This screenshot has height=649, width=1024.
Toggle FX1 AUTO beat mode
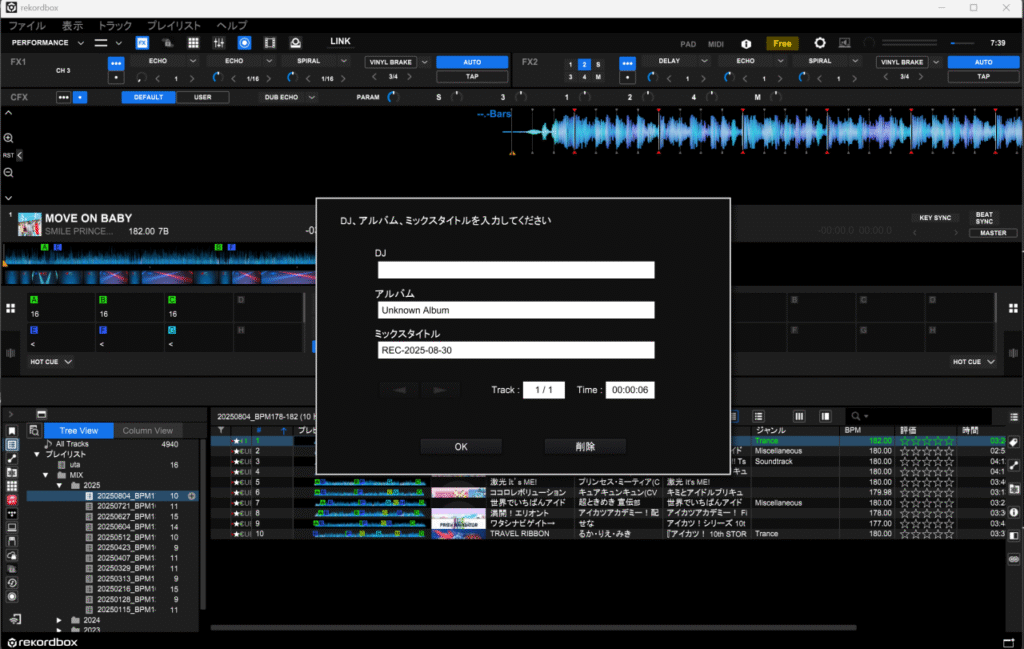tap(472, 62)
